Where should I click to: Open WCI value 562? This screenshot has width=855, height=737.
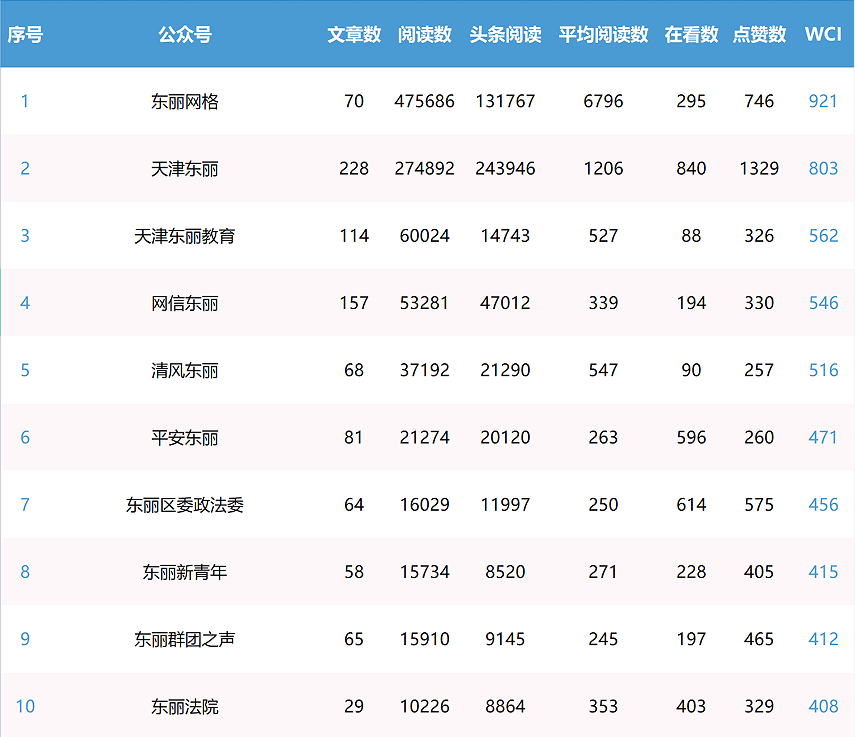tap(823, 235)
